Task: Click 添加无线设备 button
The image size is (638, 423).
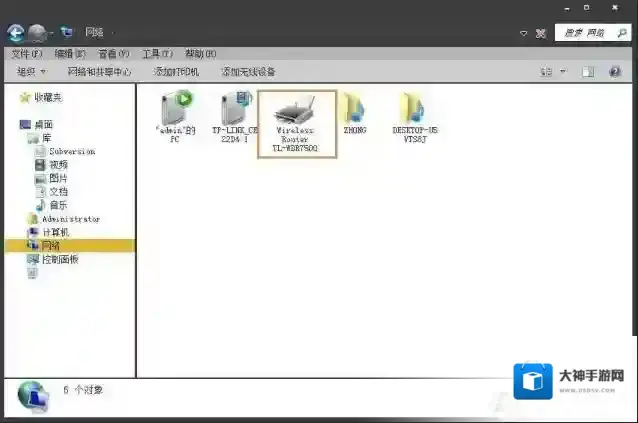Action: (x=248, y=72)
